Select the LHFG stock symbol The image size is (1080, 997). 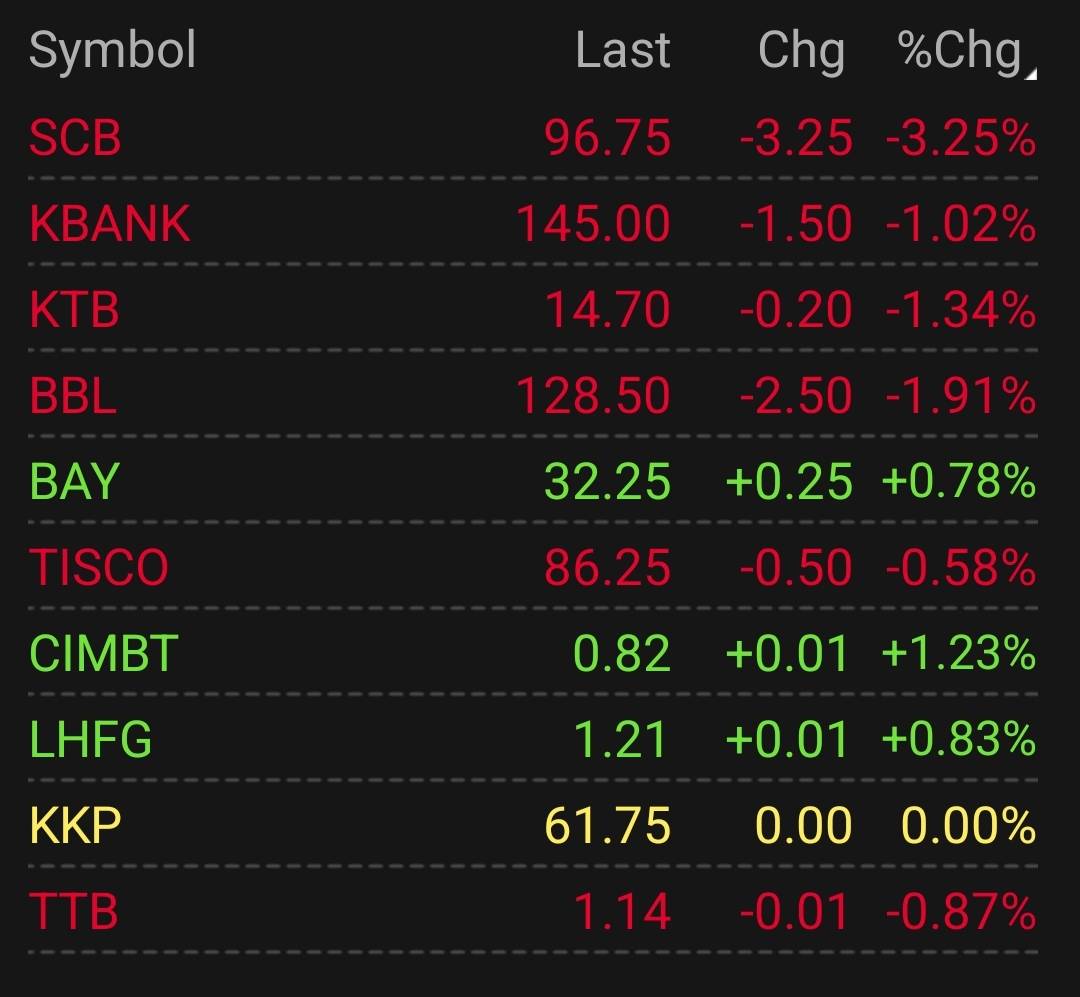(90, 739)
